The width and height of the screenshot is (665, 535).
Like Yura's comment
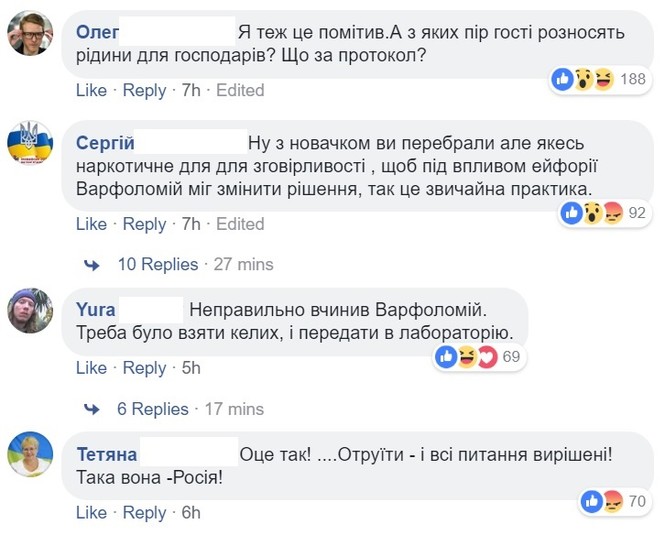point(91,368)
